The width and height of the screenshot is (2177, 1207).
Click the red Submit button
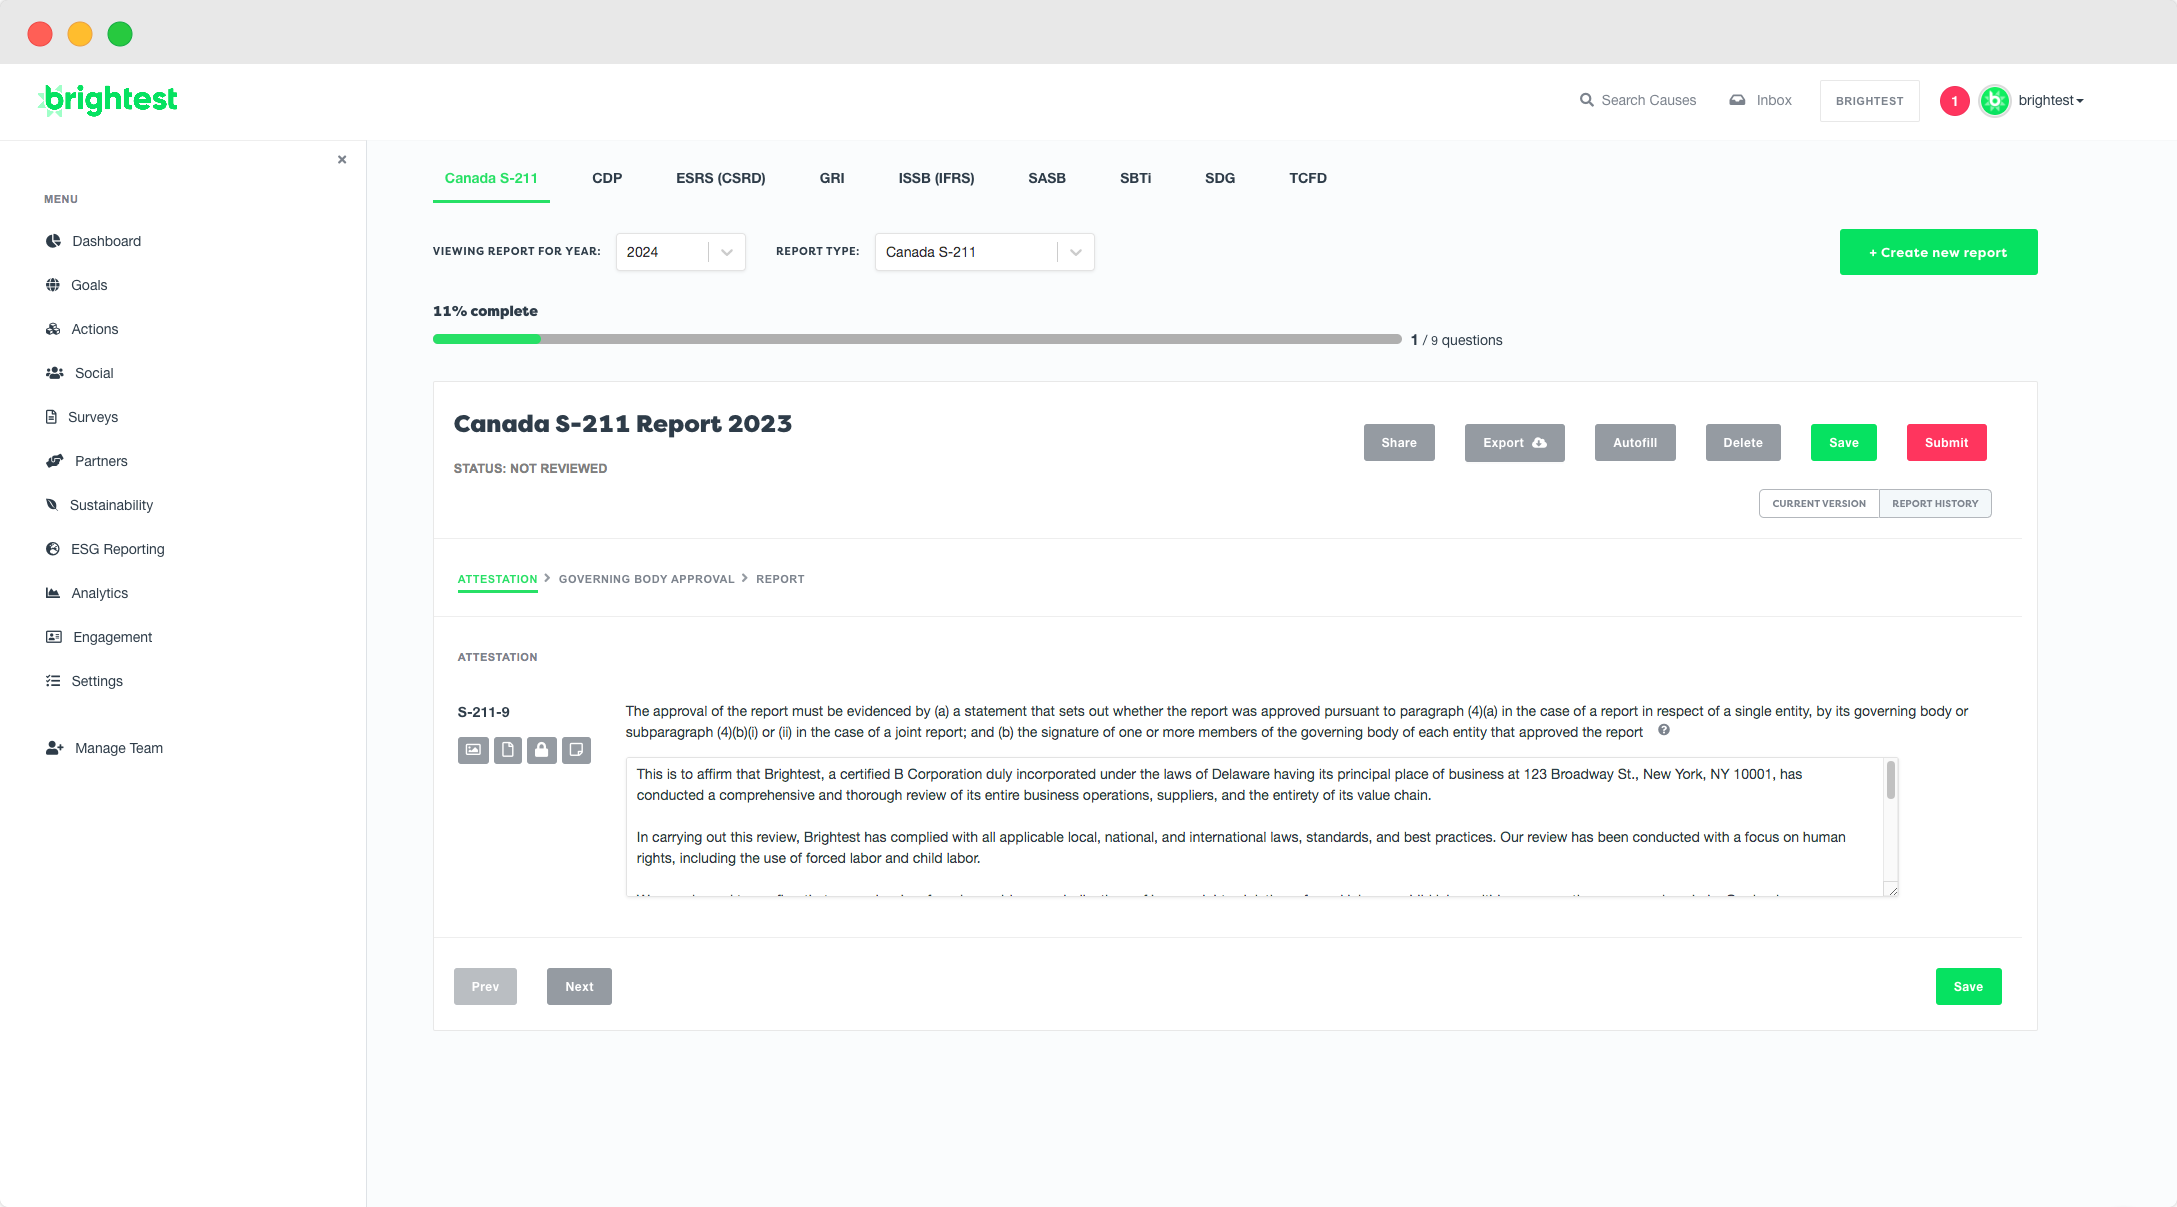[x=1946, y=443]
